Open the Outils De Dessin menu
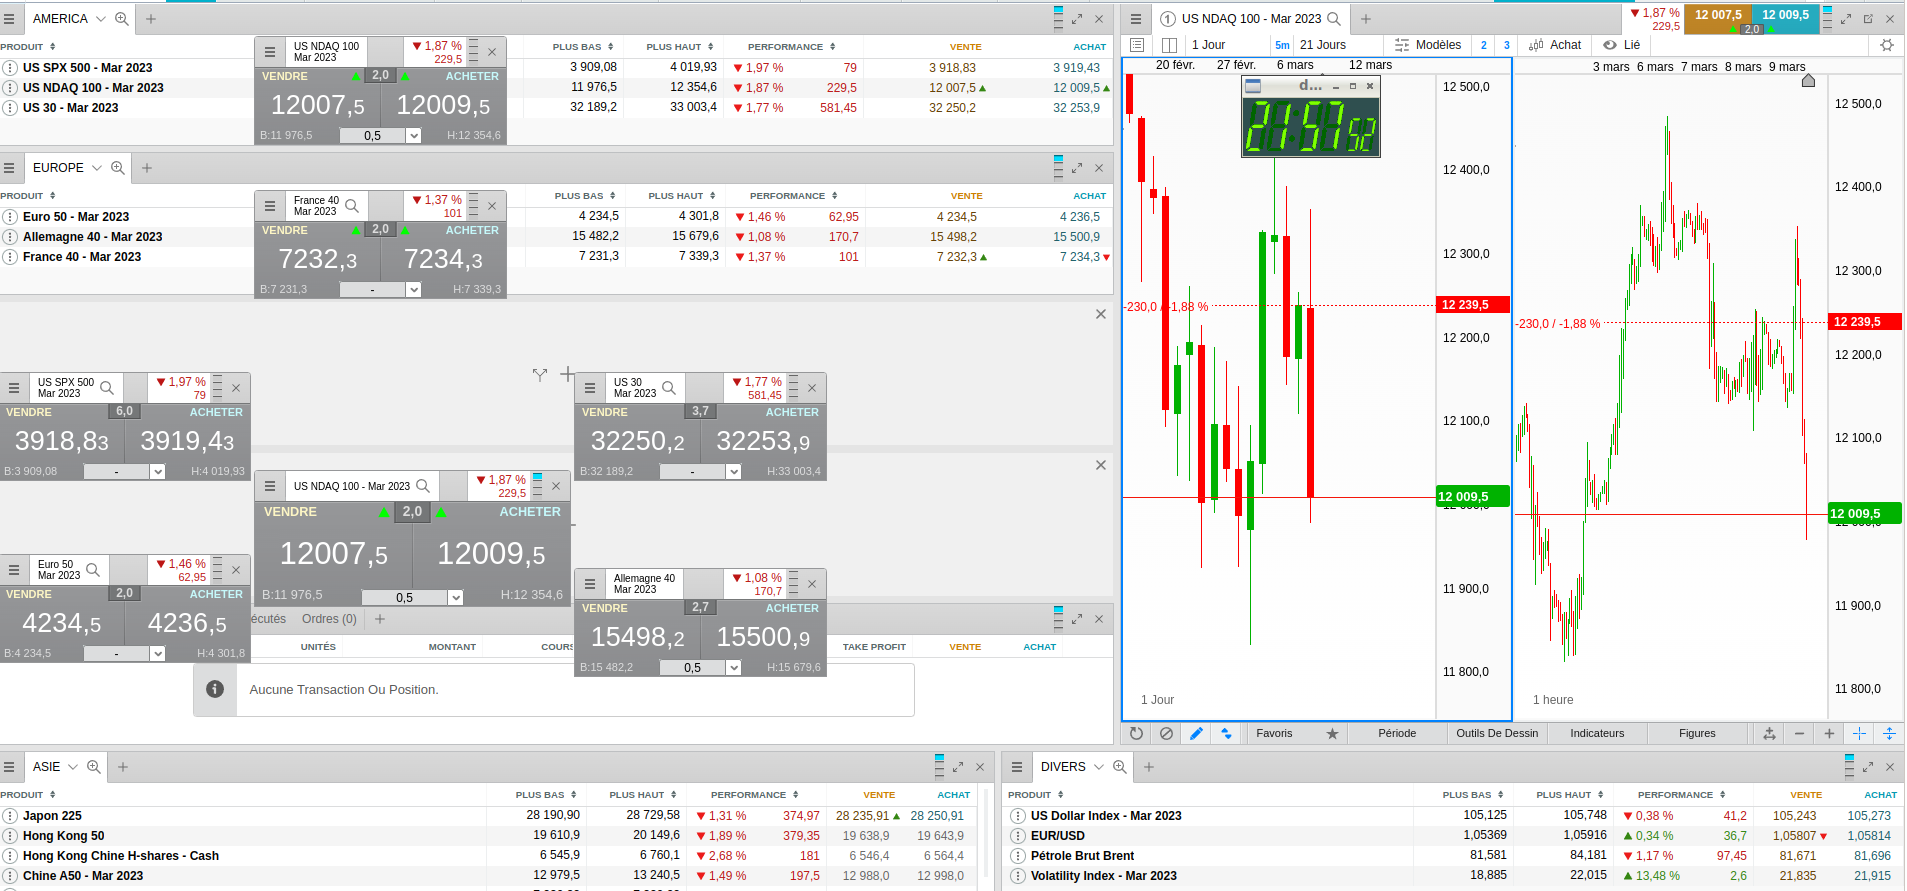 (1497, 733)
